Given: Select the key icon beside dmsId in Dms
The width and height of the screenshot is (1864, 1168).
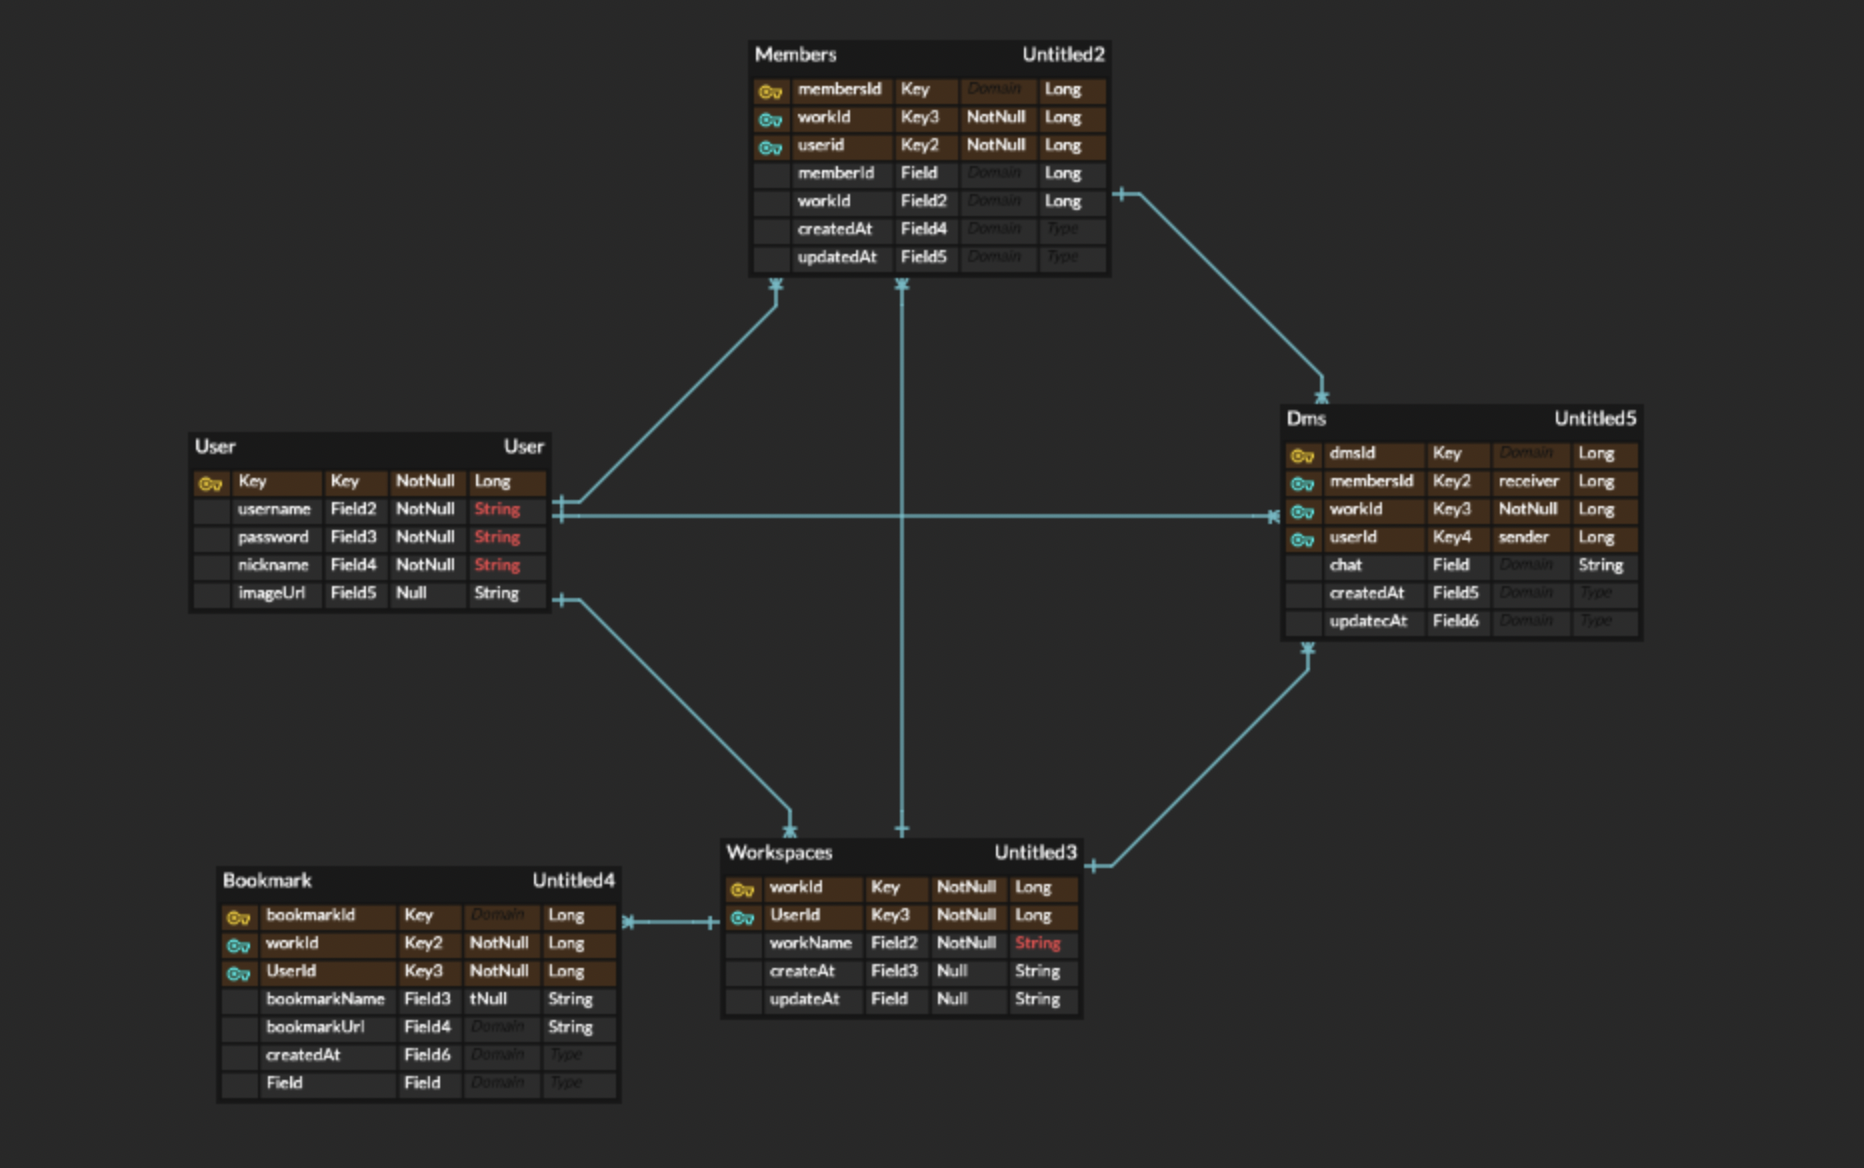Looking at the screenshot, I should click(x=1302, y=454).
